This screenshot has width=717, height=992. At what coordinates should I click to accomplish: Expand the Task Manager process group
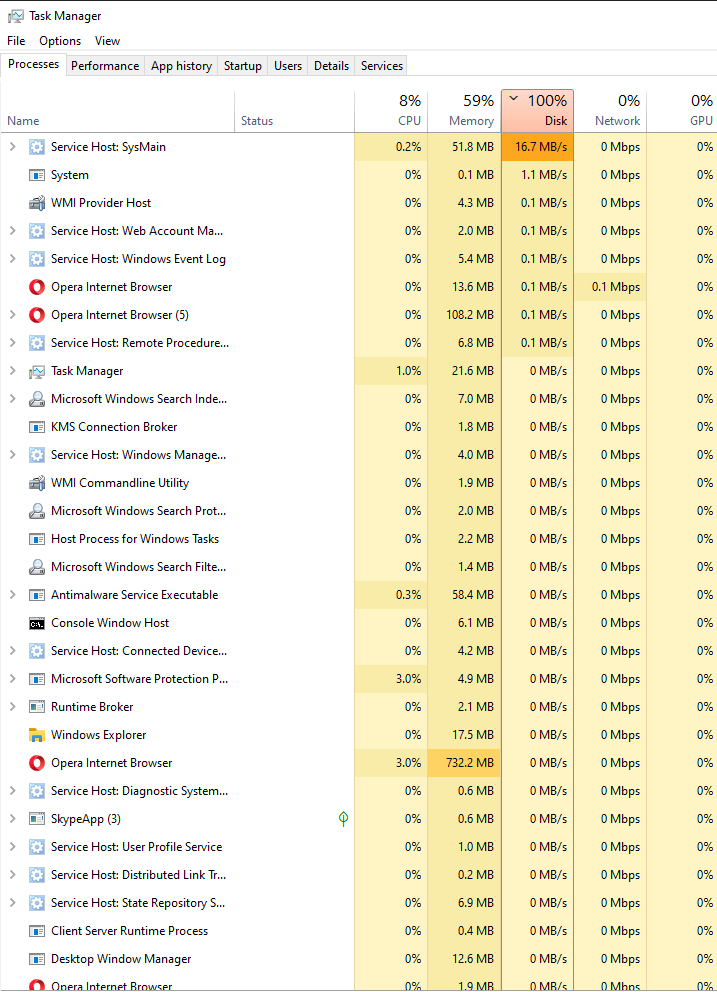click(x=13, y=371)
